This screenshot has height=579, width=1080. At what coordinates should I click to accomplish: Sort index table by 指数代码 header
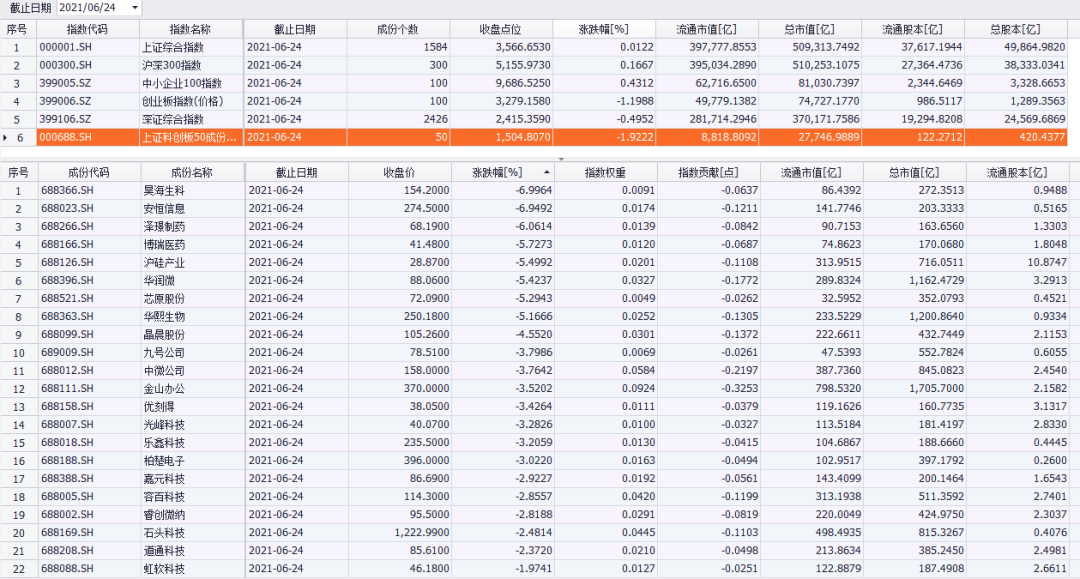tap(87, 29)
